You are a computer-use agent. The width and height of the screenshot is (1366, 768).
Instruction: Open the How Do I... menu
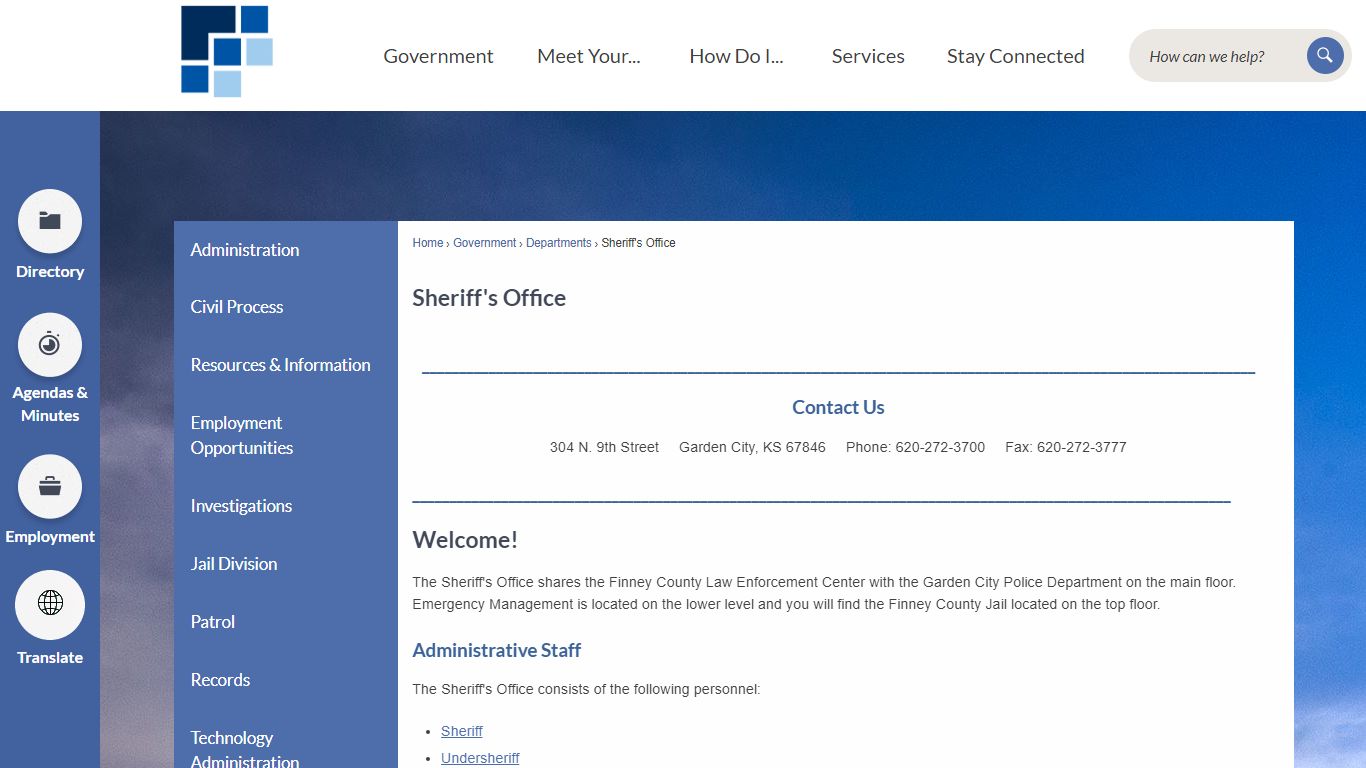coord(736,56)
